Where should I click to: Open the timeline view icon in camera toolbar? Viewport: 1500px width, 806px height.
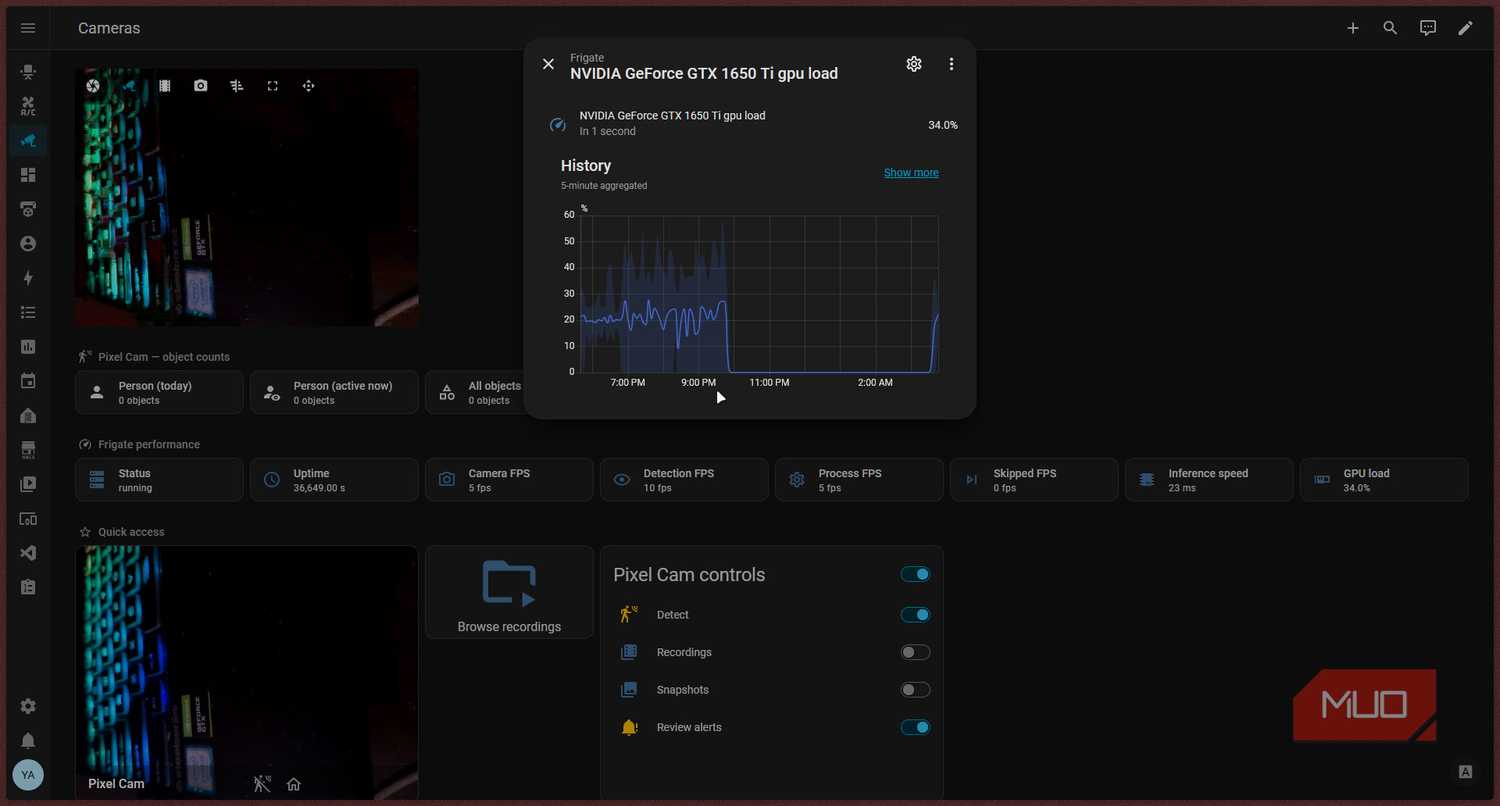(237, 86)
